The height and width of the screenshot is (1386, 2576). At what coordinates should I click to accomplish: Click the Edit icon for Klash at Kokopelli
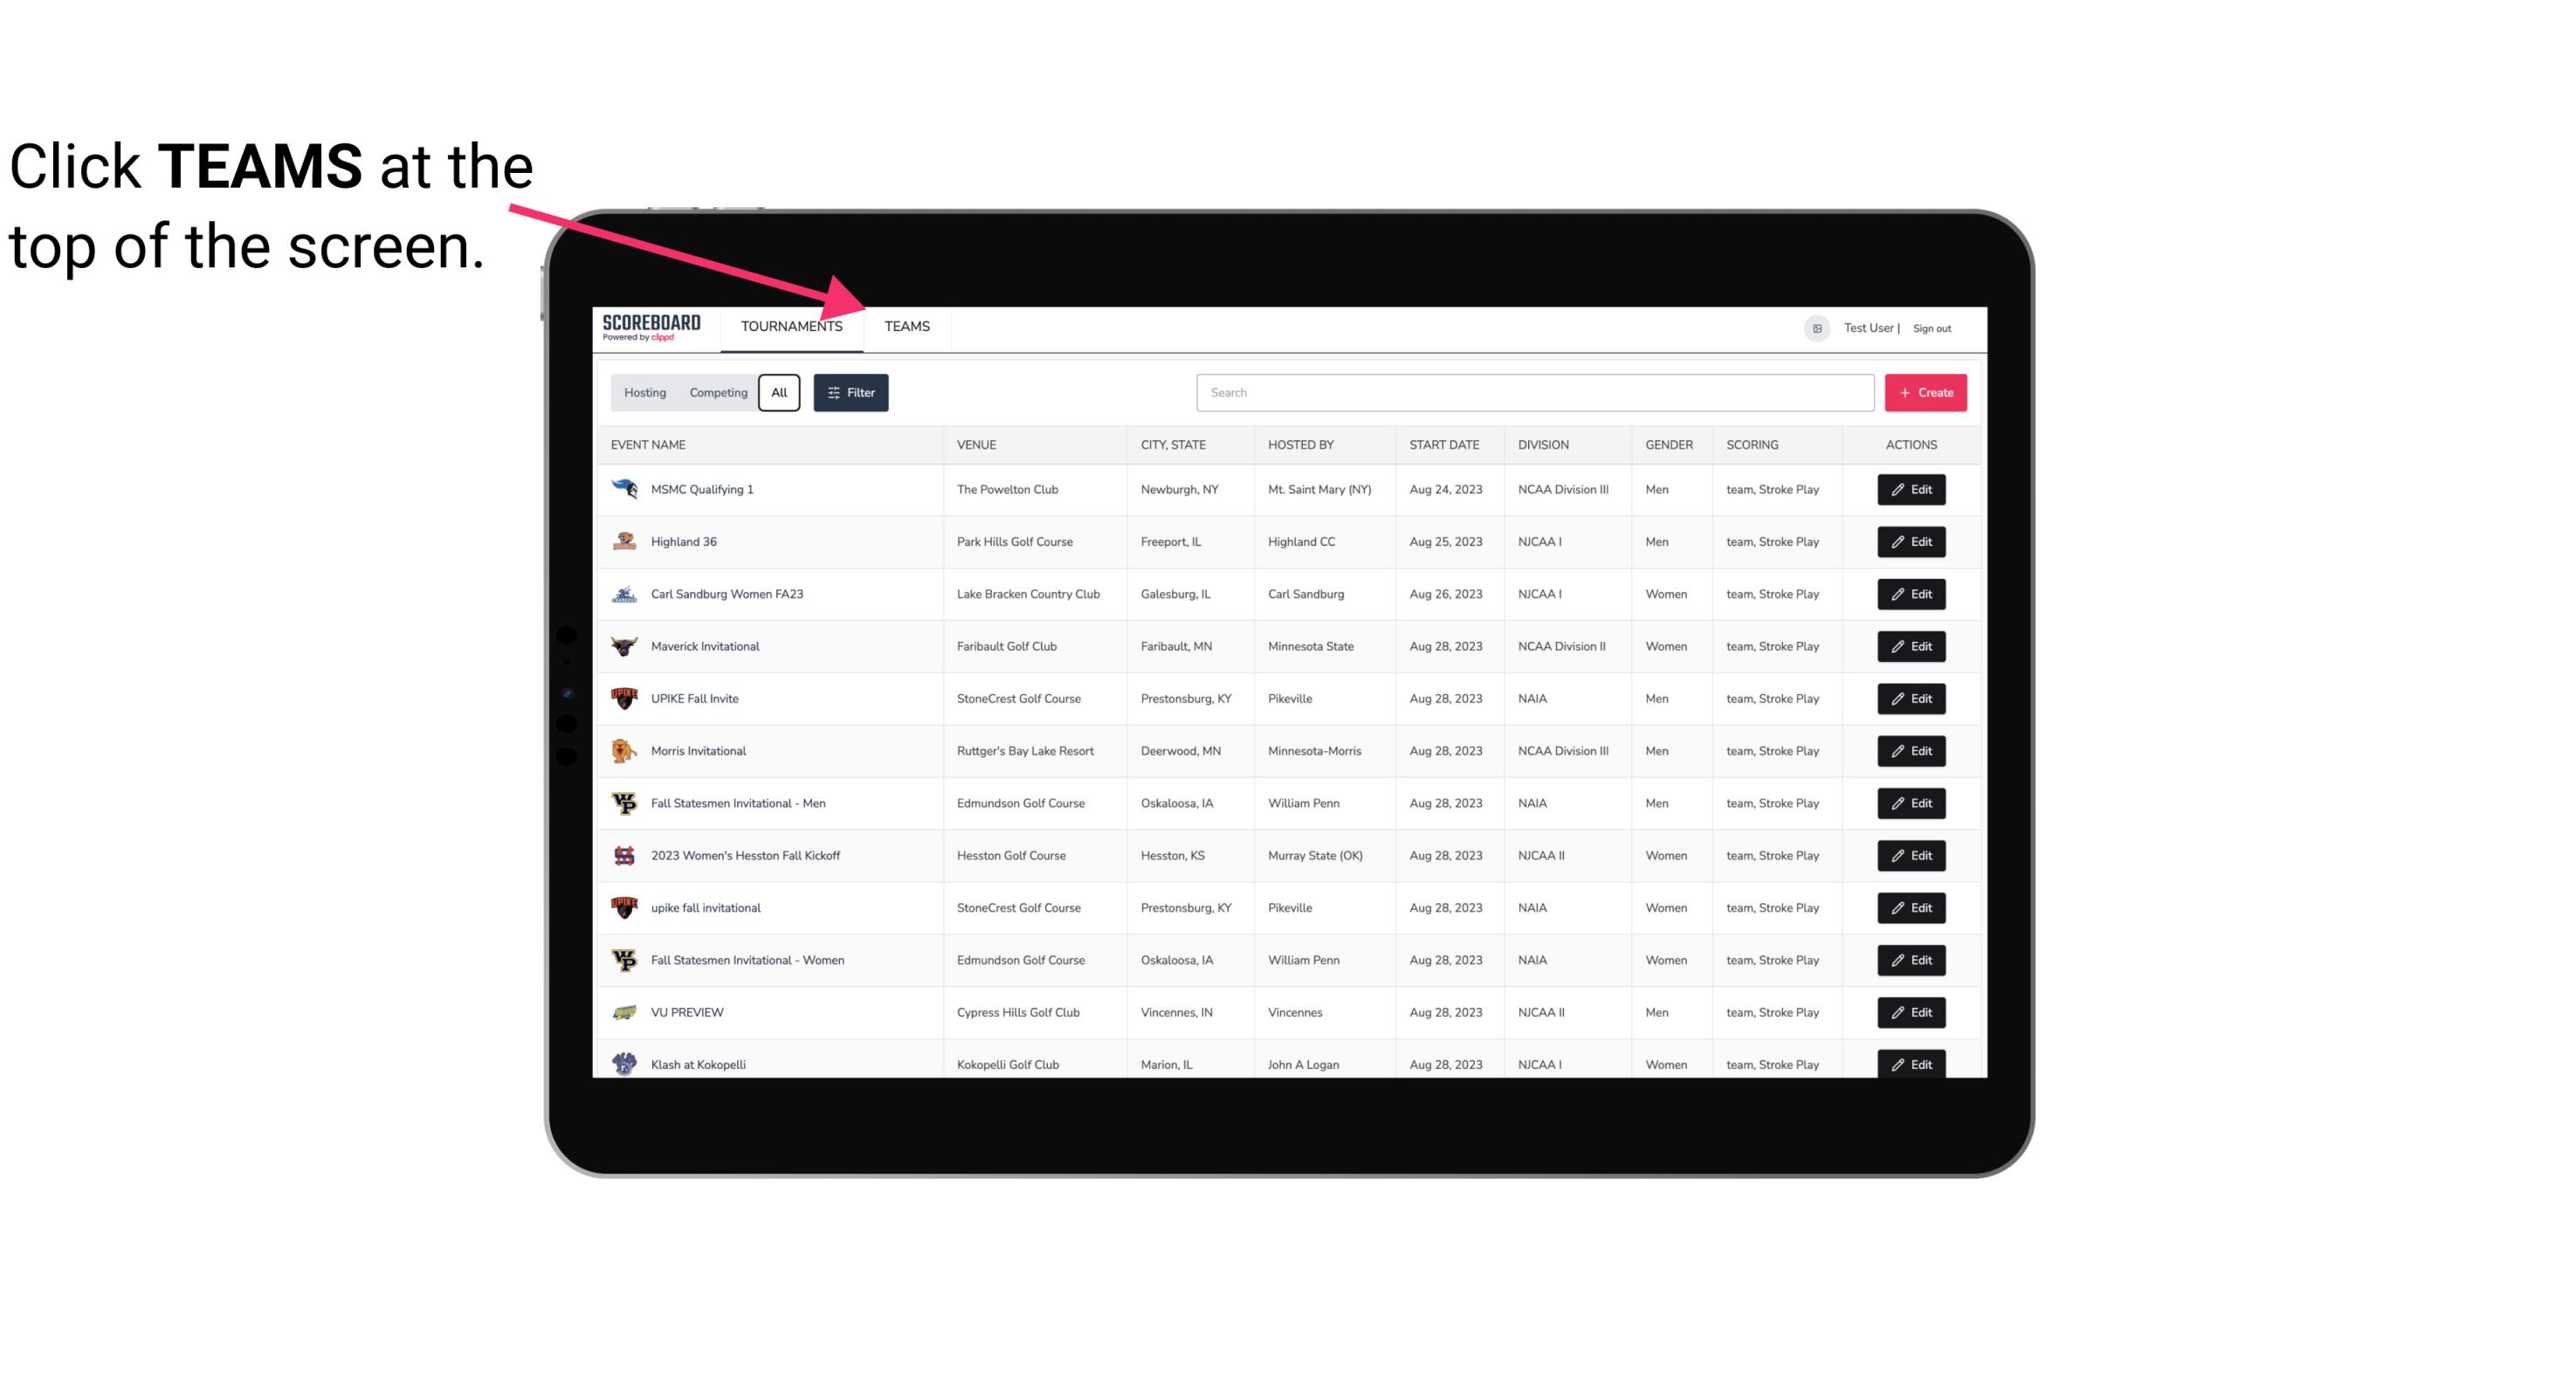(1912, 1064)
